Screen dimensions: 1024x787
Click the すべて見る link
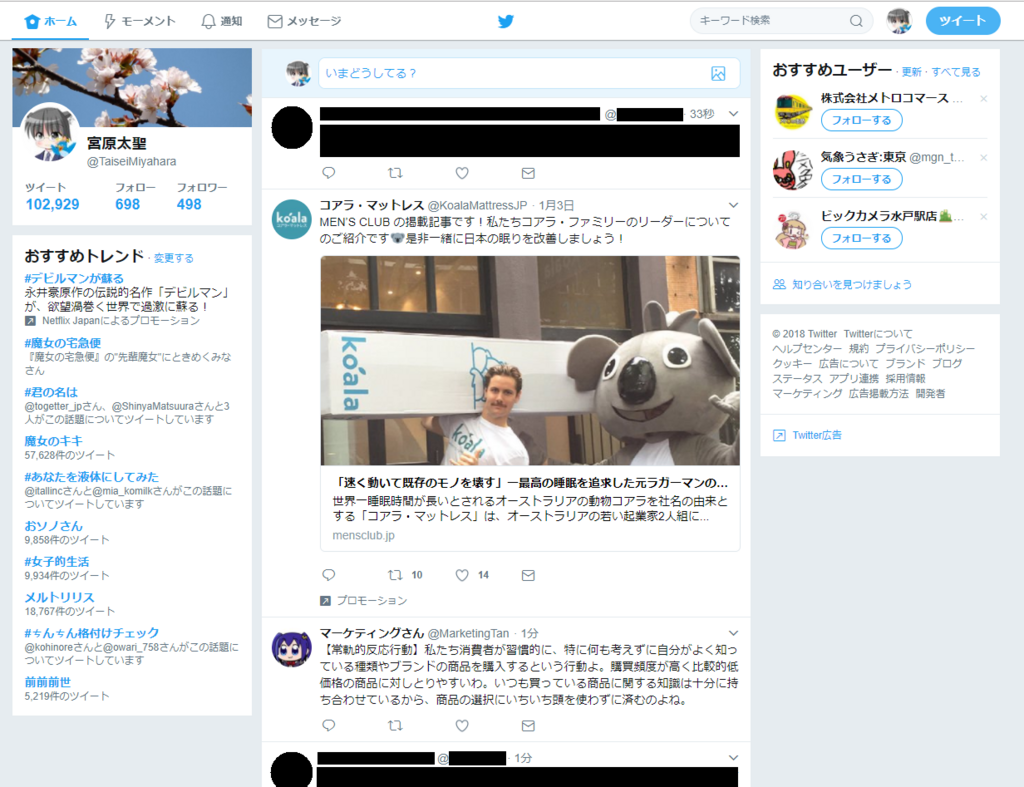tap(956, 72)
